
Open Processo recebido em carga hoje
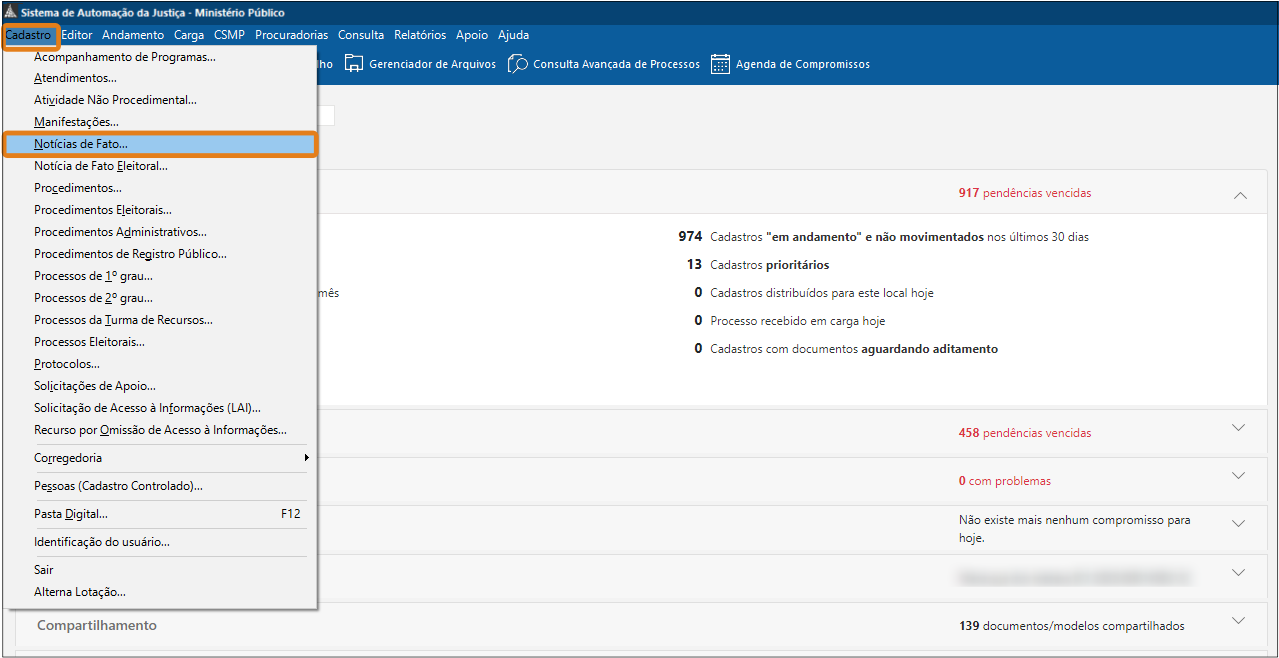[790, 321]
